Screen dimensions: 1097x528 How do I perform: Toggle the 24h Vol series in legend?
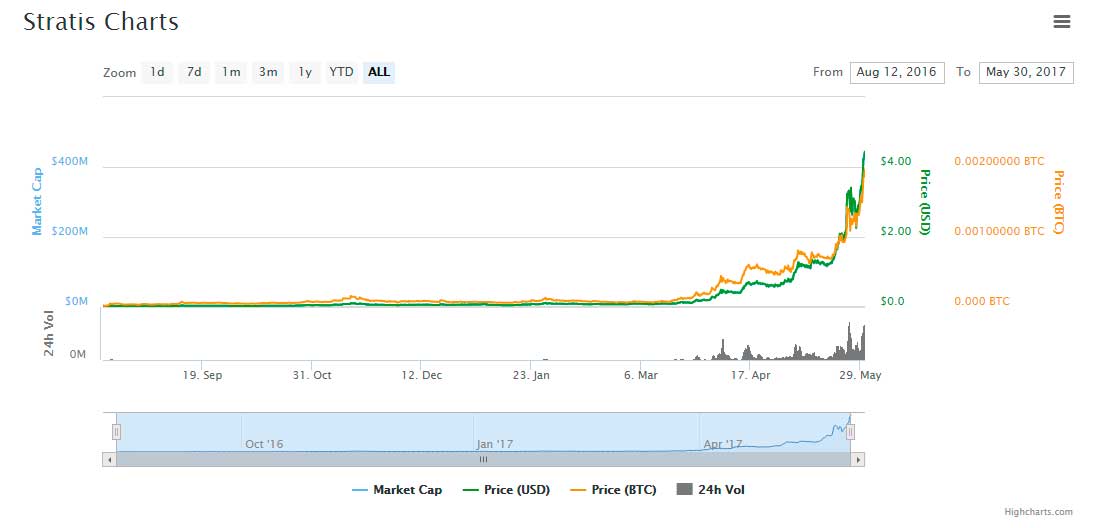(x=711, y=490)
